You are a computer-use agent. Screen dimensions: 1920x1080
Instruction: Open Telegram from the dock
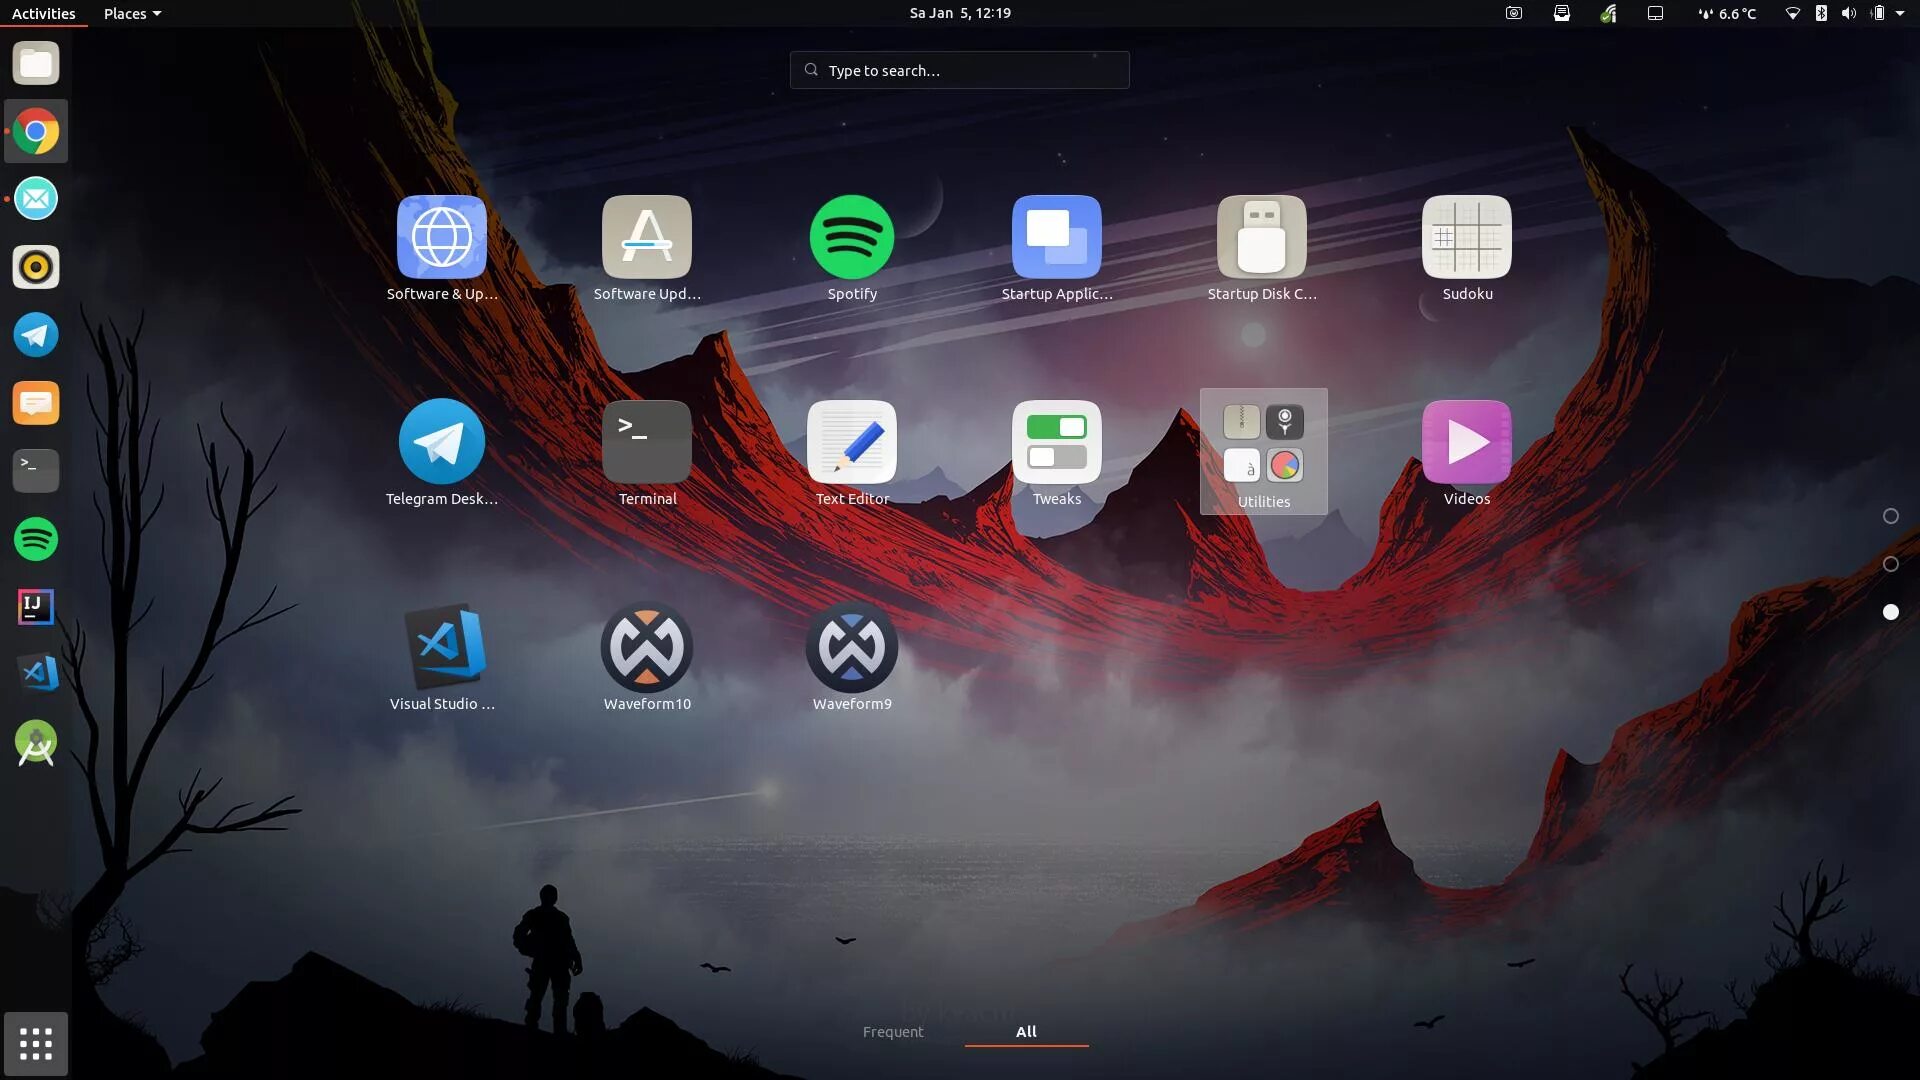[x=36, y=335]
